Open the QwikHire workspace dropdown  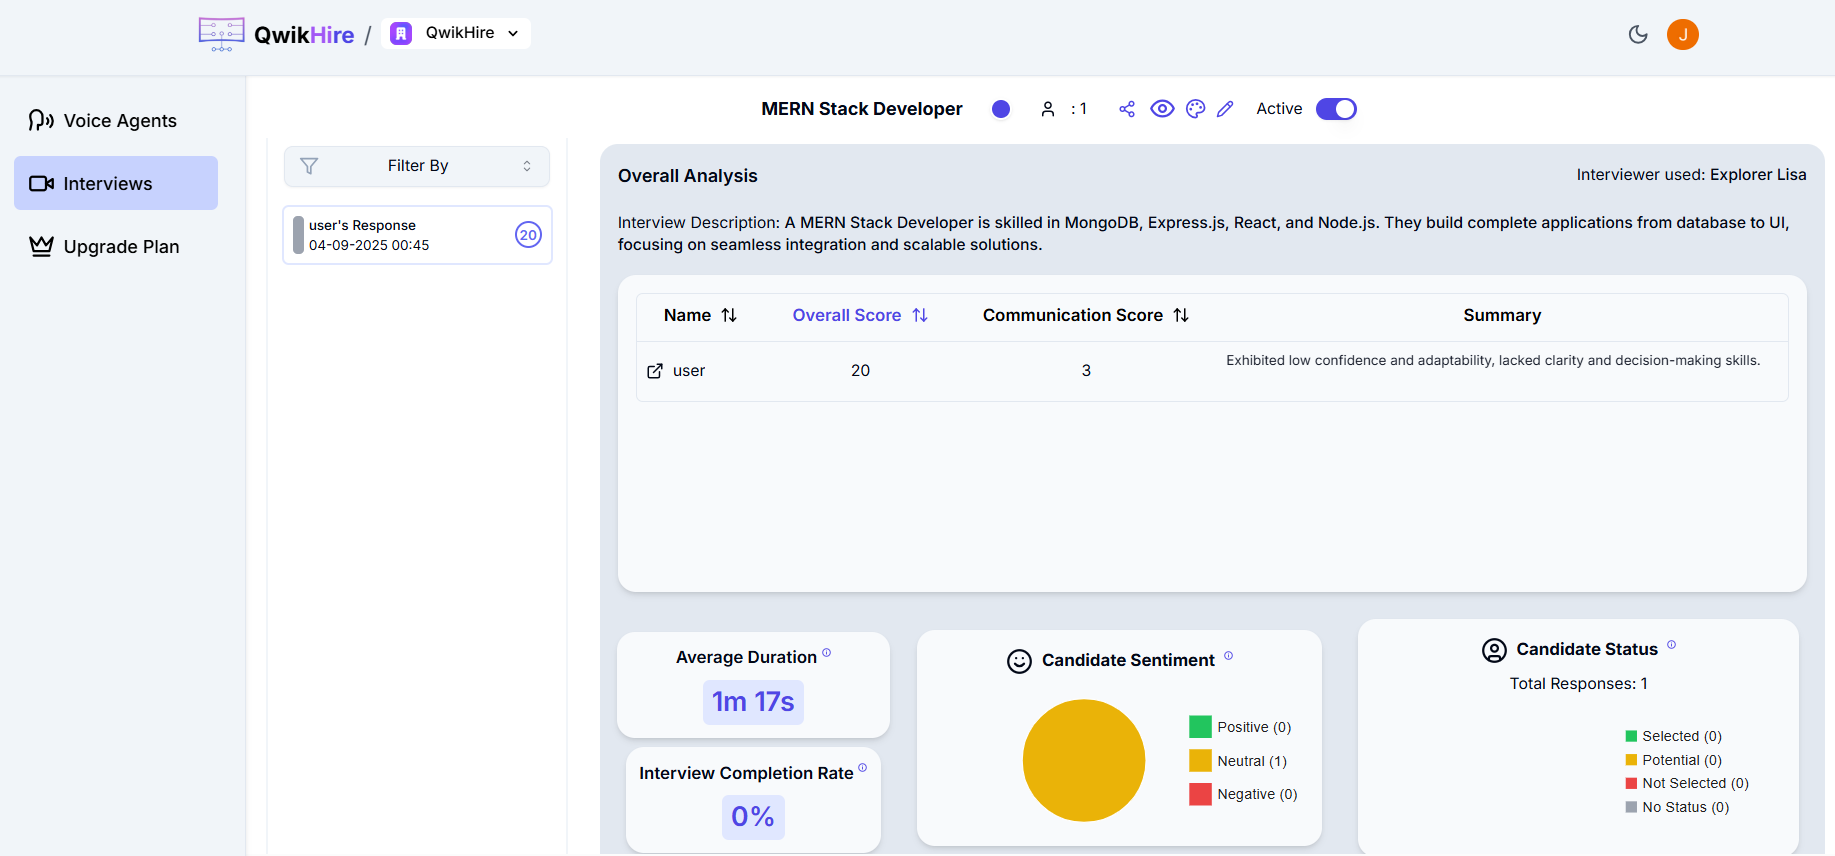[x=456, y=33]
